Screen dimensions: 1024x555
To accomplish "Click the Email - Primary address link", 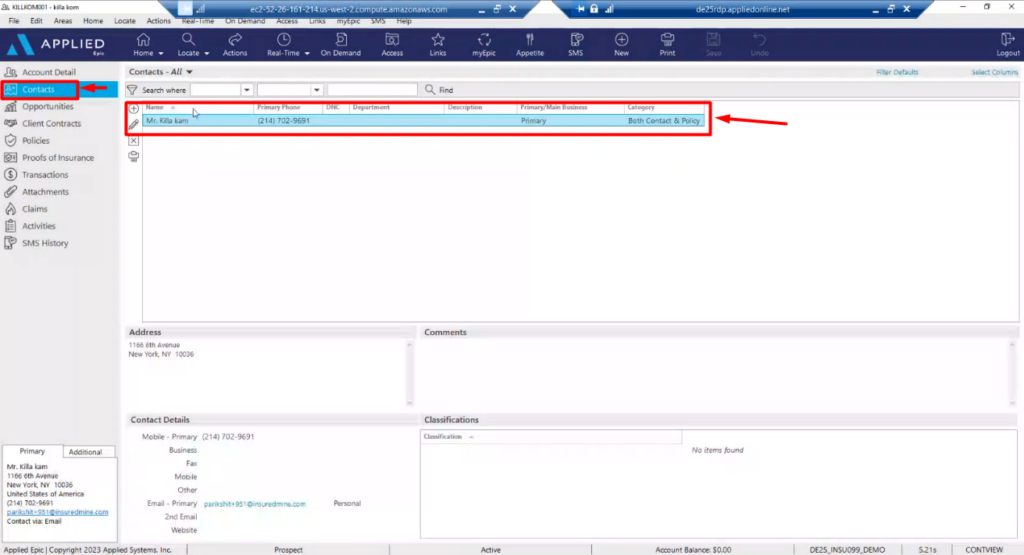I will (x=255, y=504).
